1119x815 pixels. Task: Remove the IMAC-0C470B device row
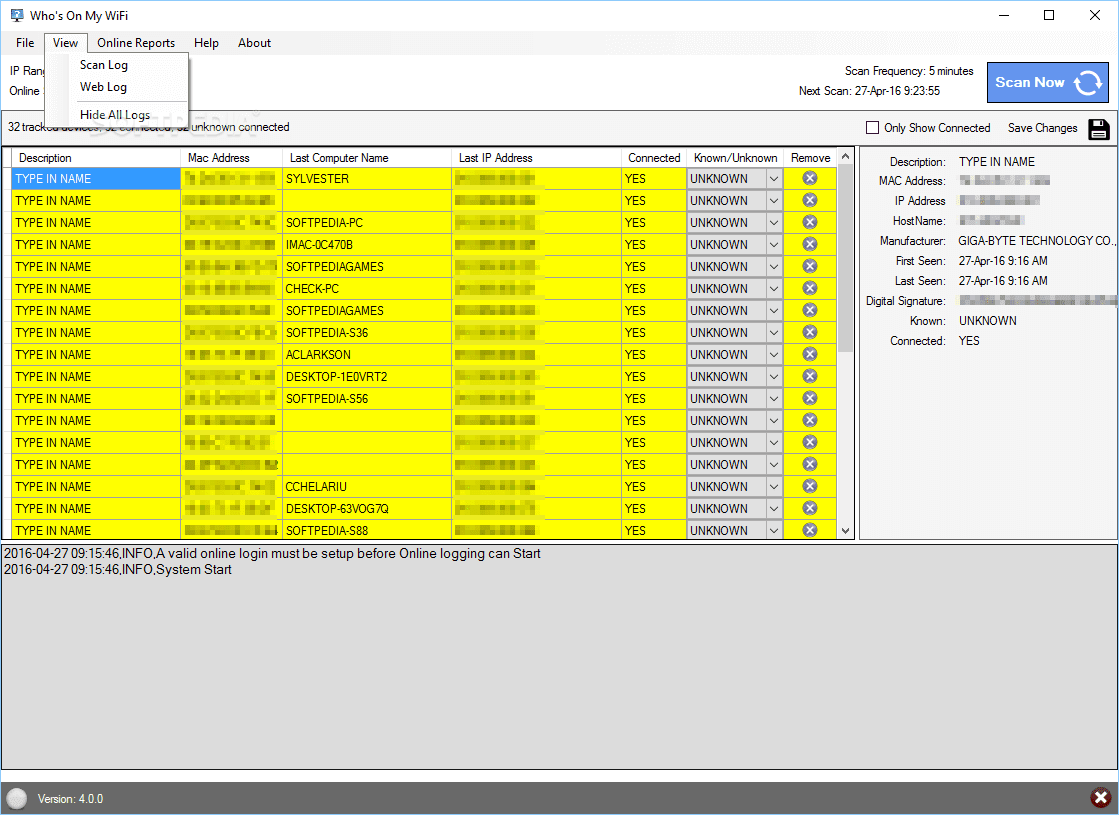pyautogui.click(x=809, y=244)
